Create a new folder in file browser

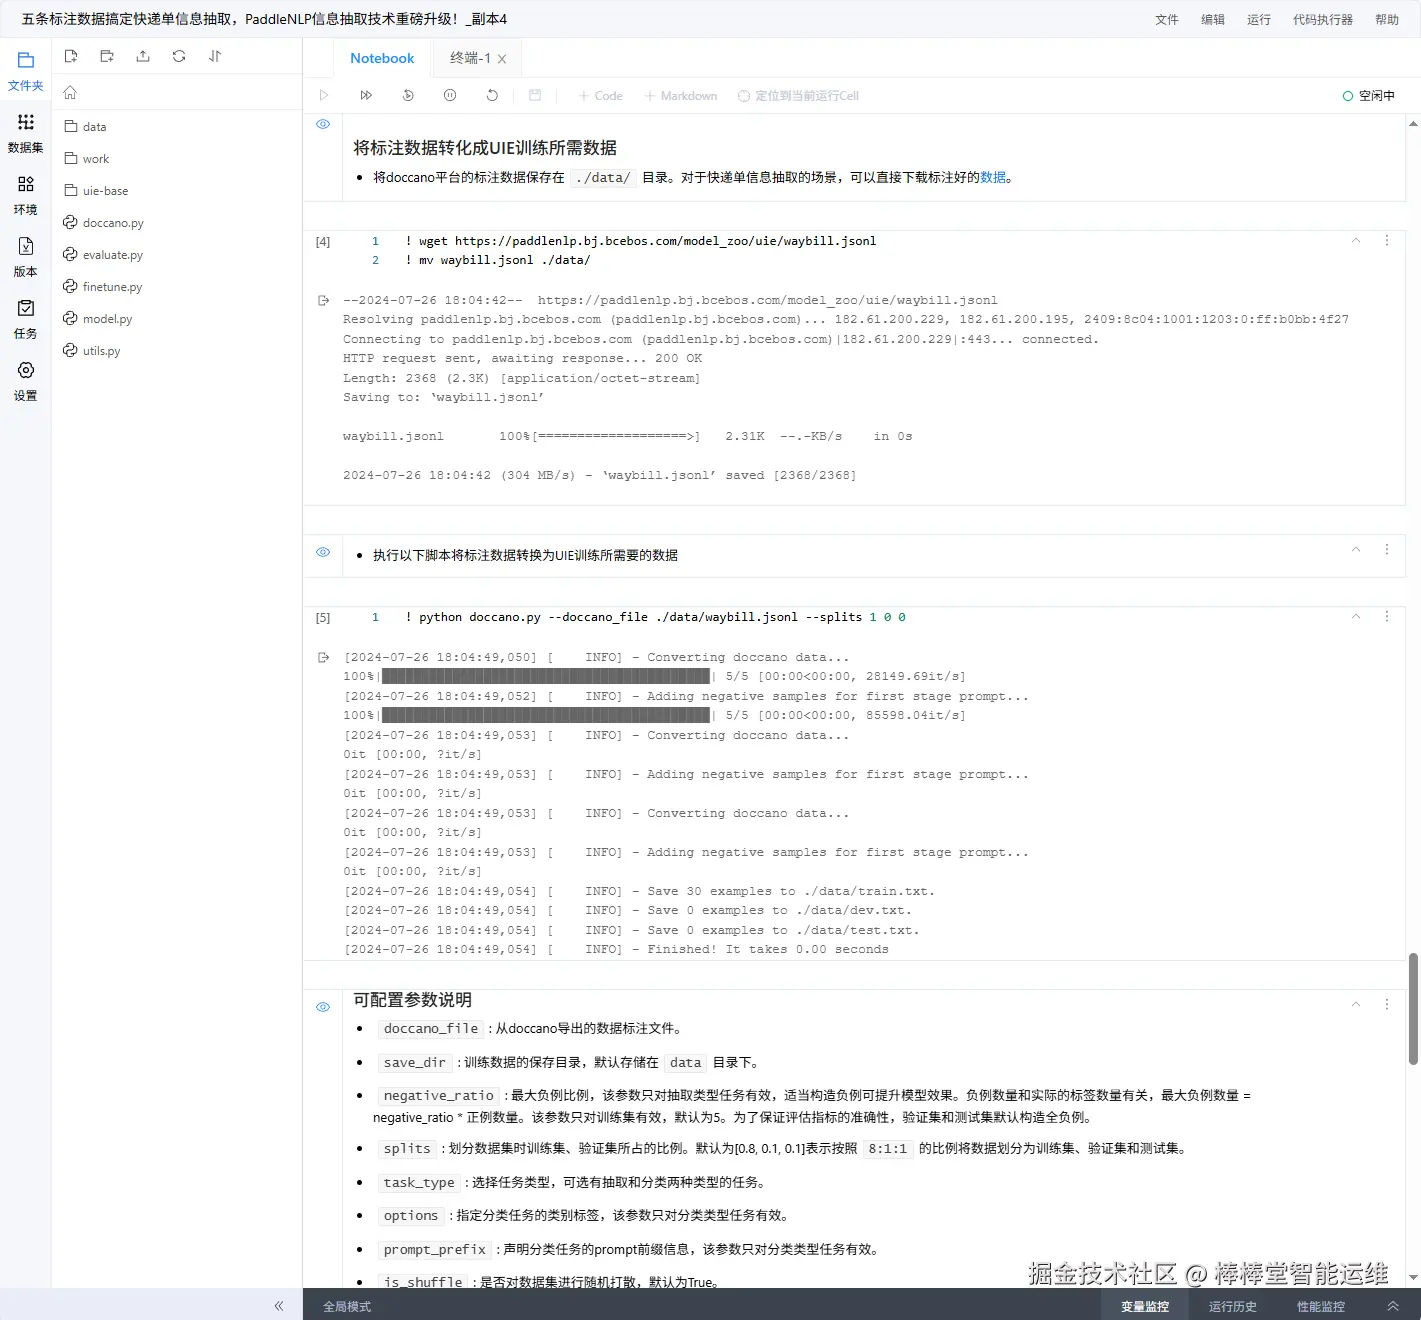(107, 56)
